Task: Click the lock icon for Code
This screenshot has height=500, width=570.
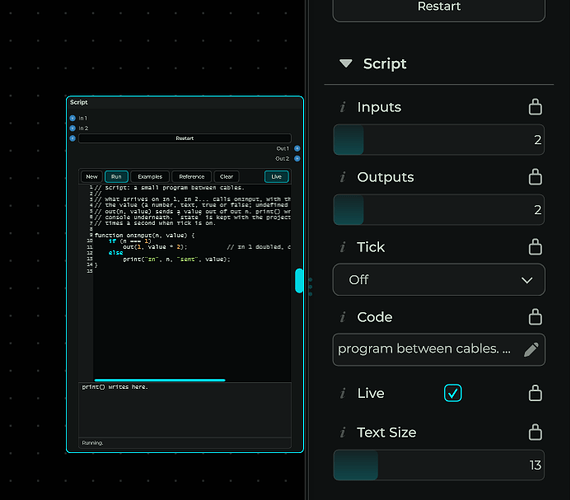Action: pos(535,317)
